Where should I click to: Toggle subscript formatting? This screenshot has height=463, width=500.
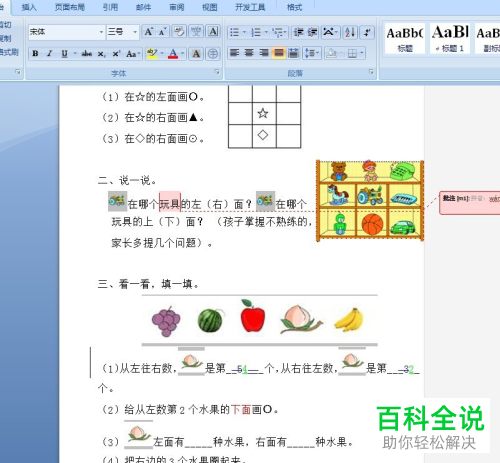101,53
